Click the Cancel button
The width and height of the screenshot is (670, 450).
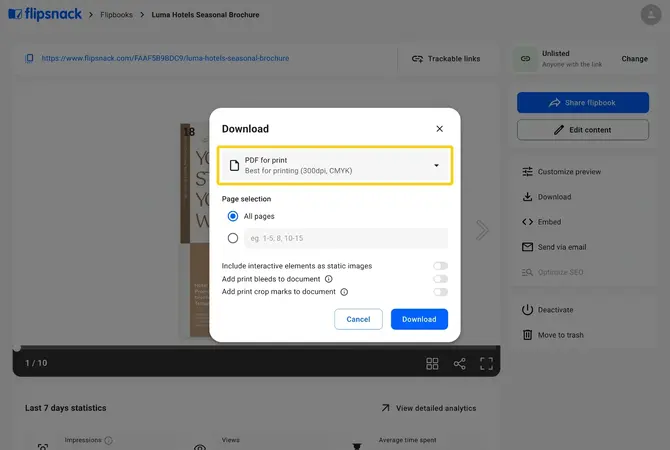point(358,319)
